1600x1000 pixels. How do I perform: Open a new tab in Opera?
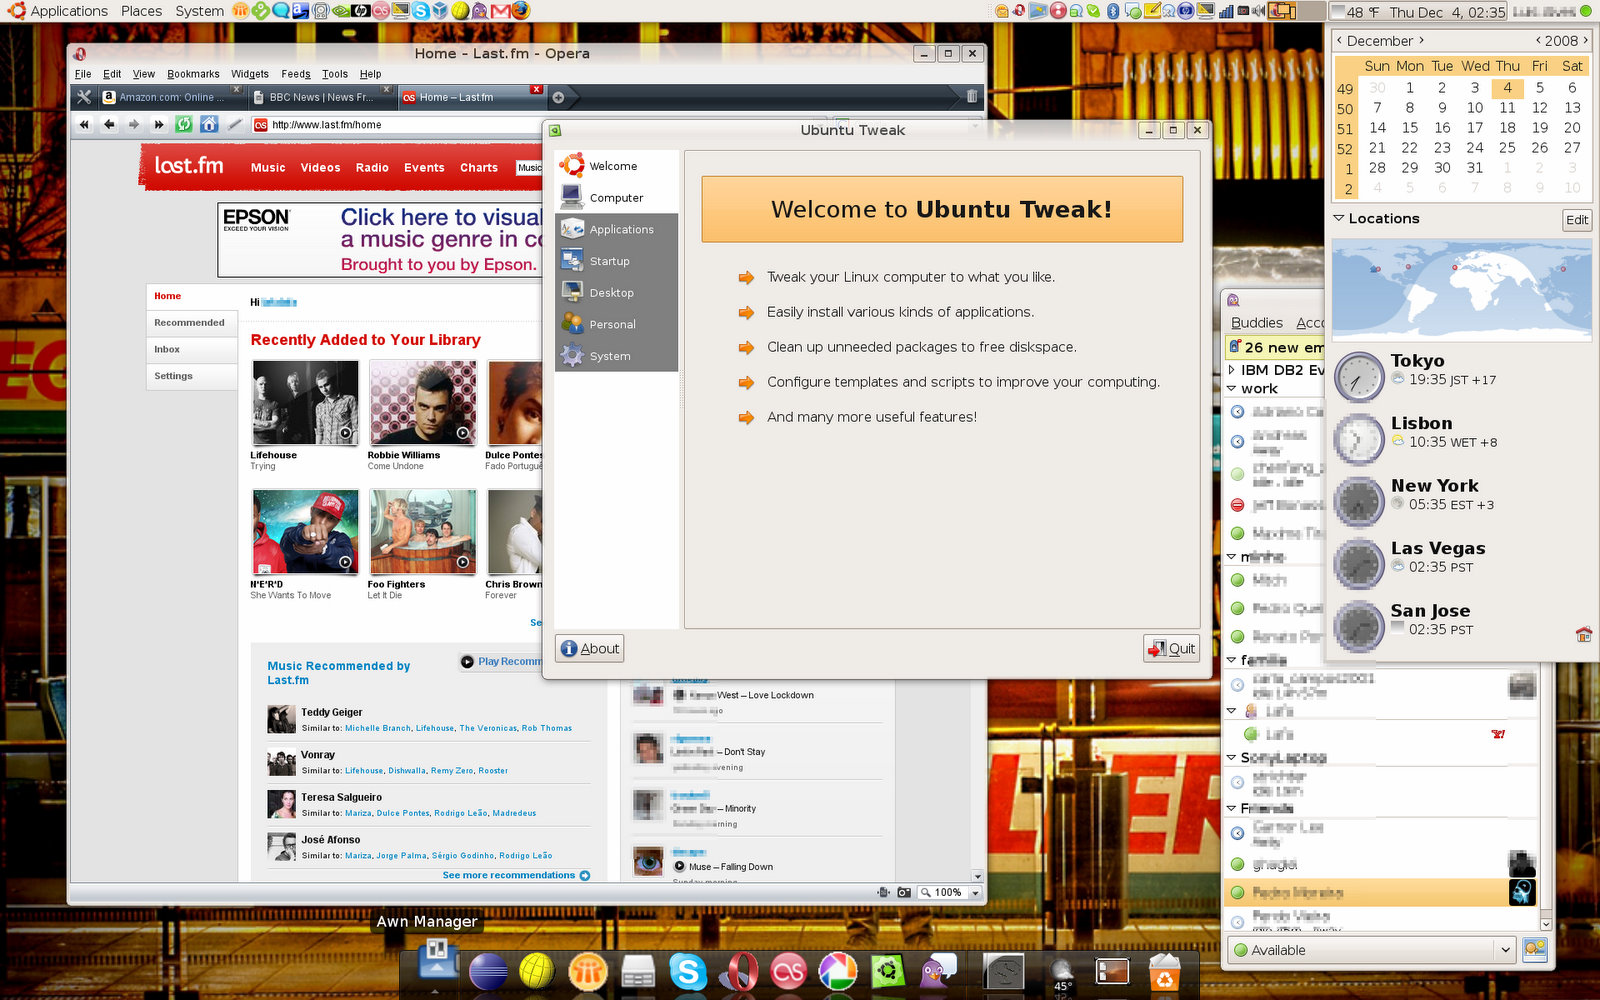click(x=558, y=97)
